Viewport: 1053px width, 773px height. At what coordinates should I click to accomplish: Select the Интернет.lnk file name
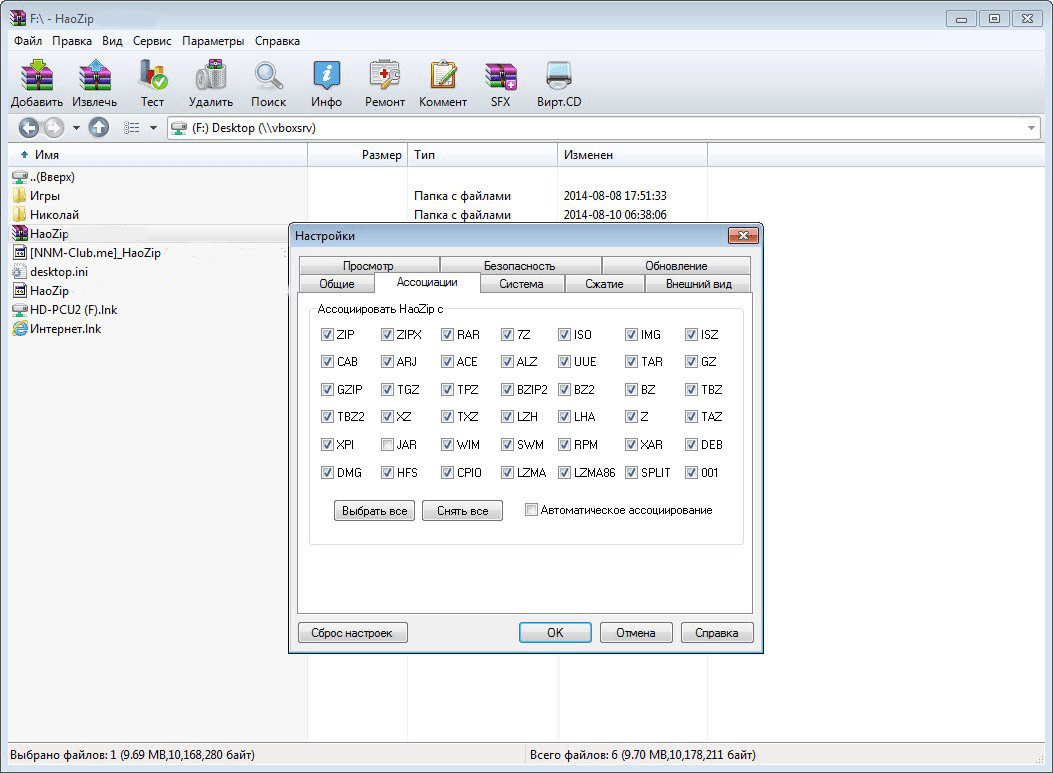66,329
